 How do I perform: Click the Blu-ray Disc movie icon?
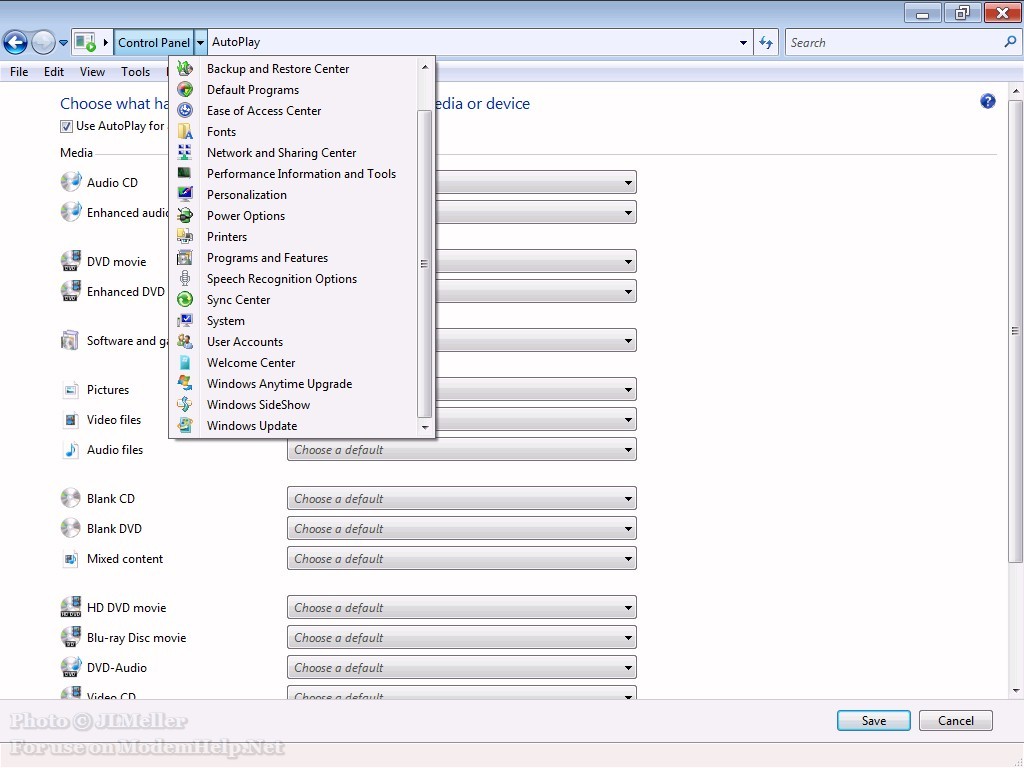(x=71, y=637)
